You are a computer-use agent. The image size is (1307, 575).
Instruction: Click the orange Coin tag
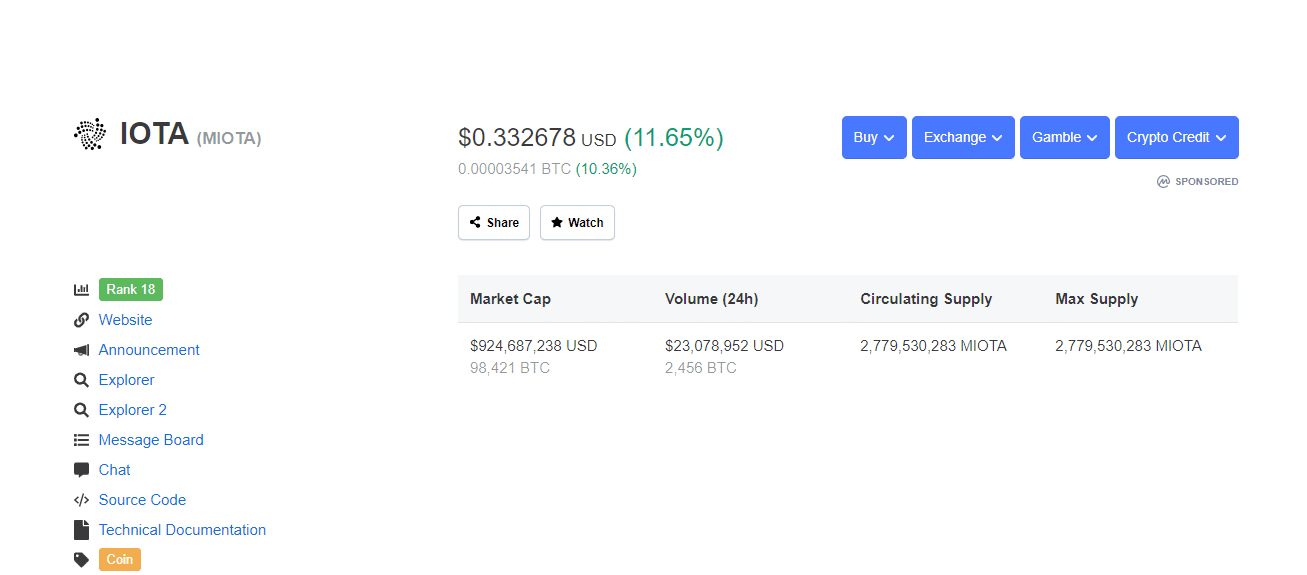tap(120, 560)
